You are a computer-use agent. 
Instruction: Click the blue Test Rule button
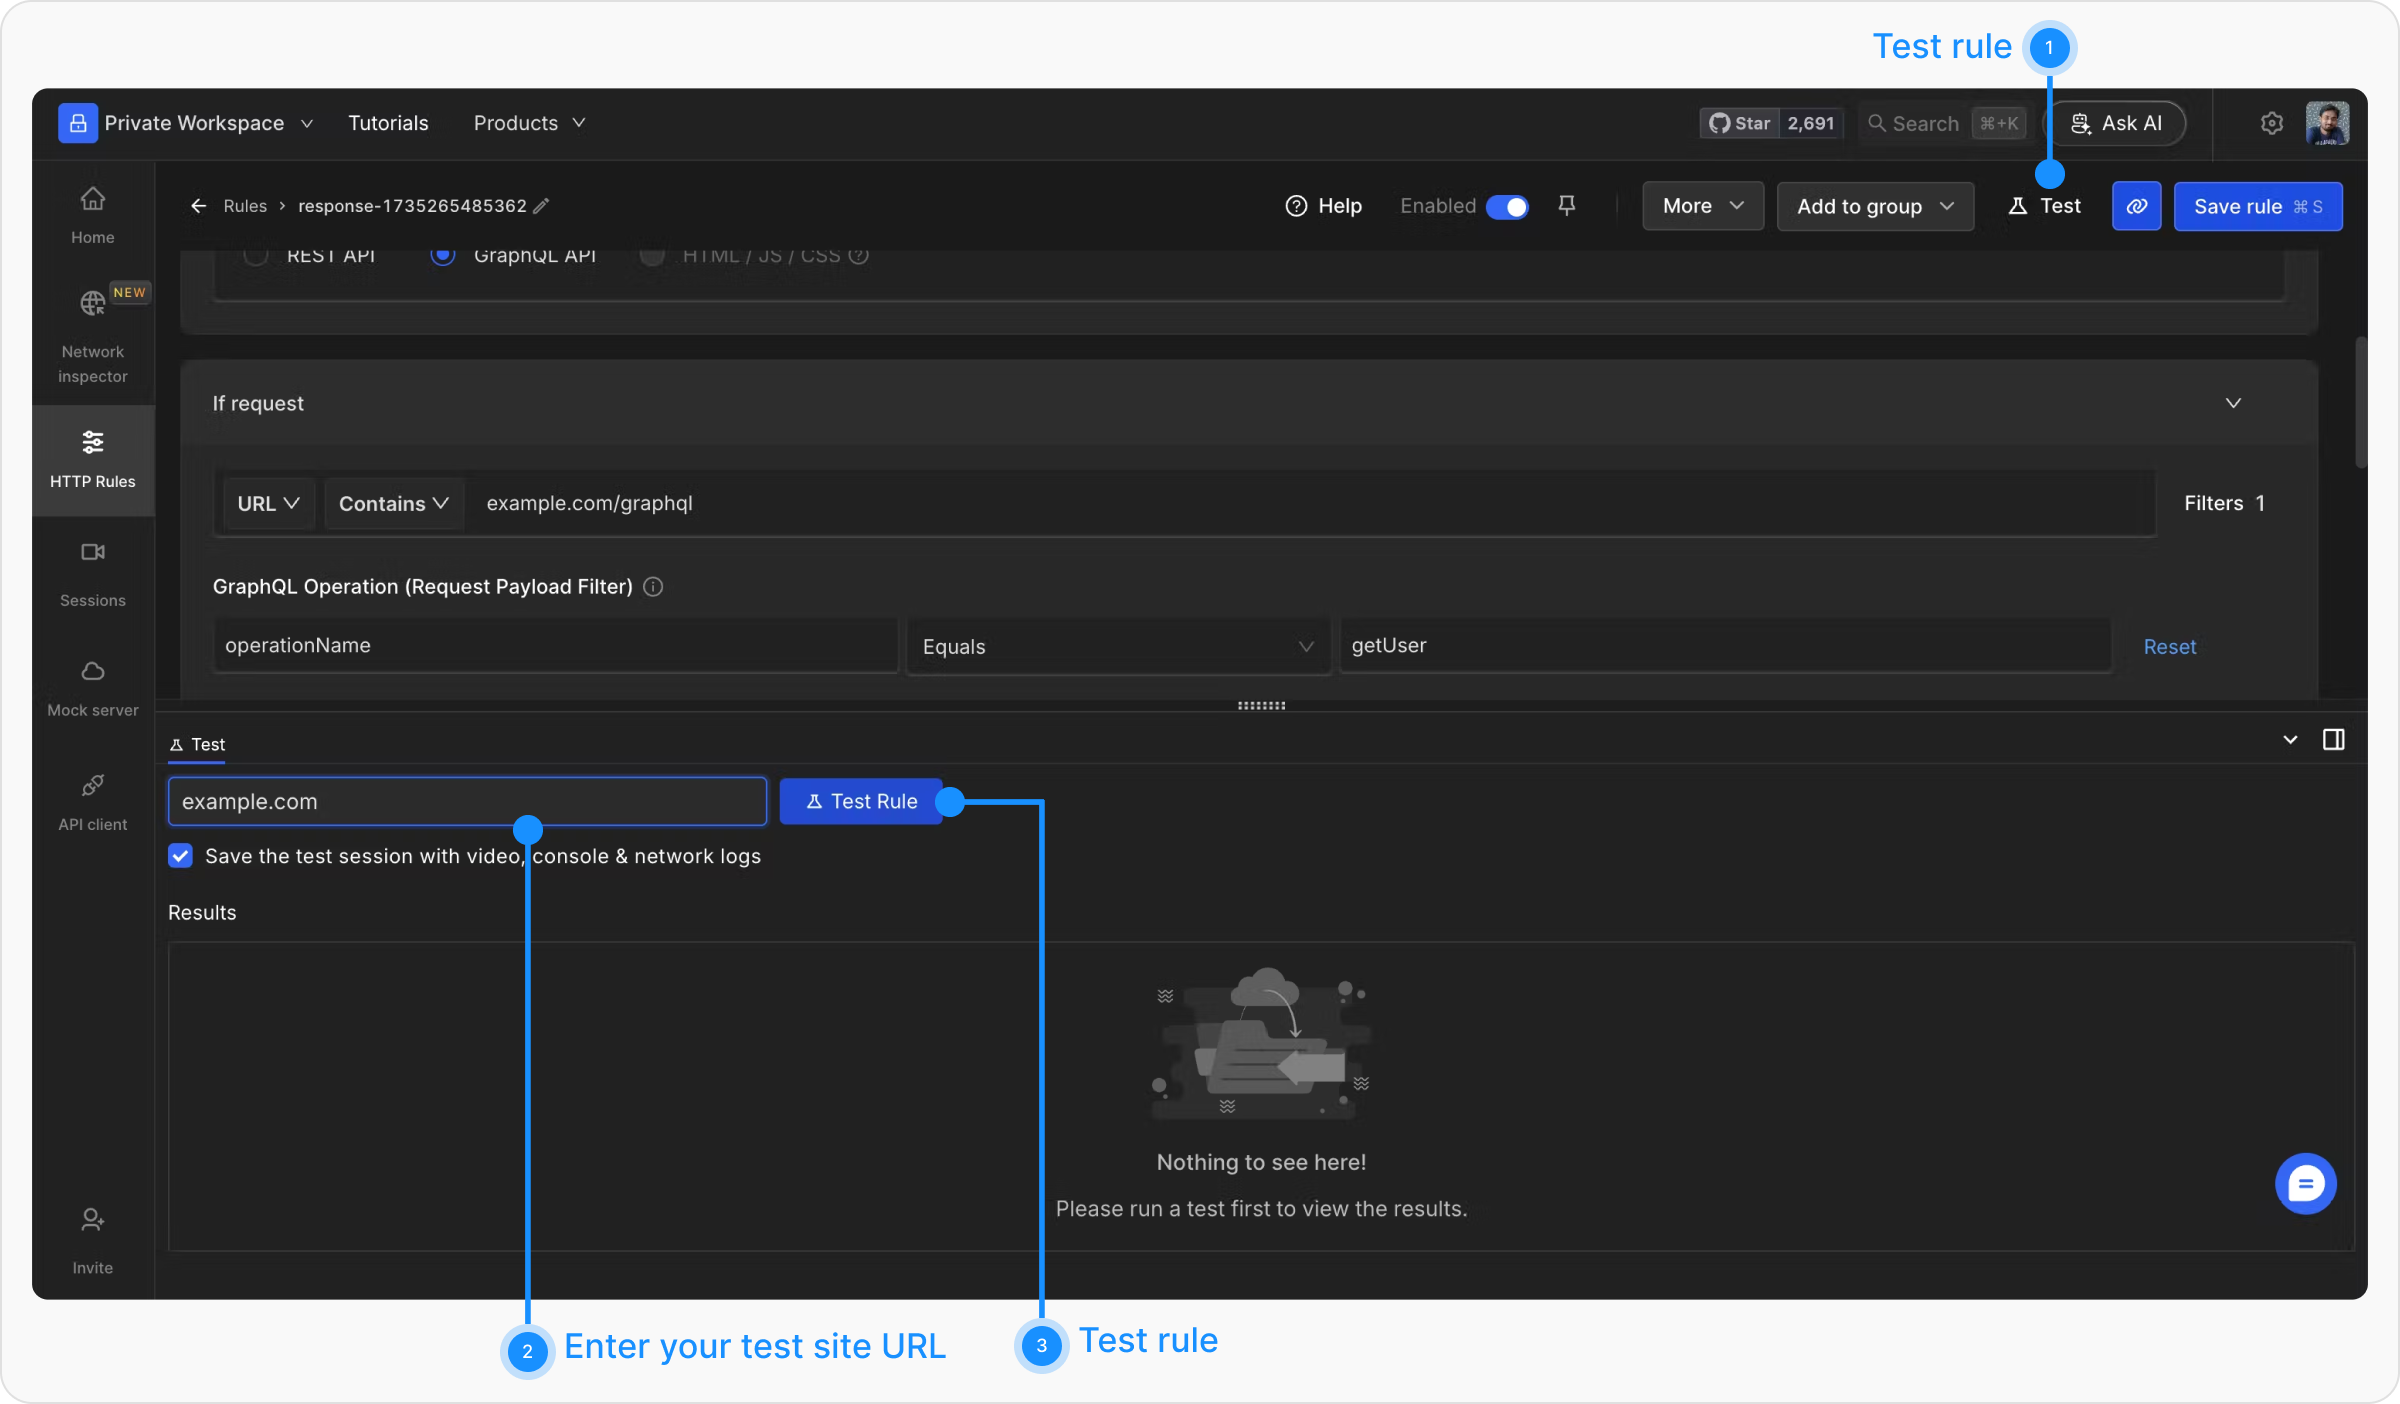(861, 801)
